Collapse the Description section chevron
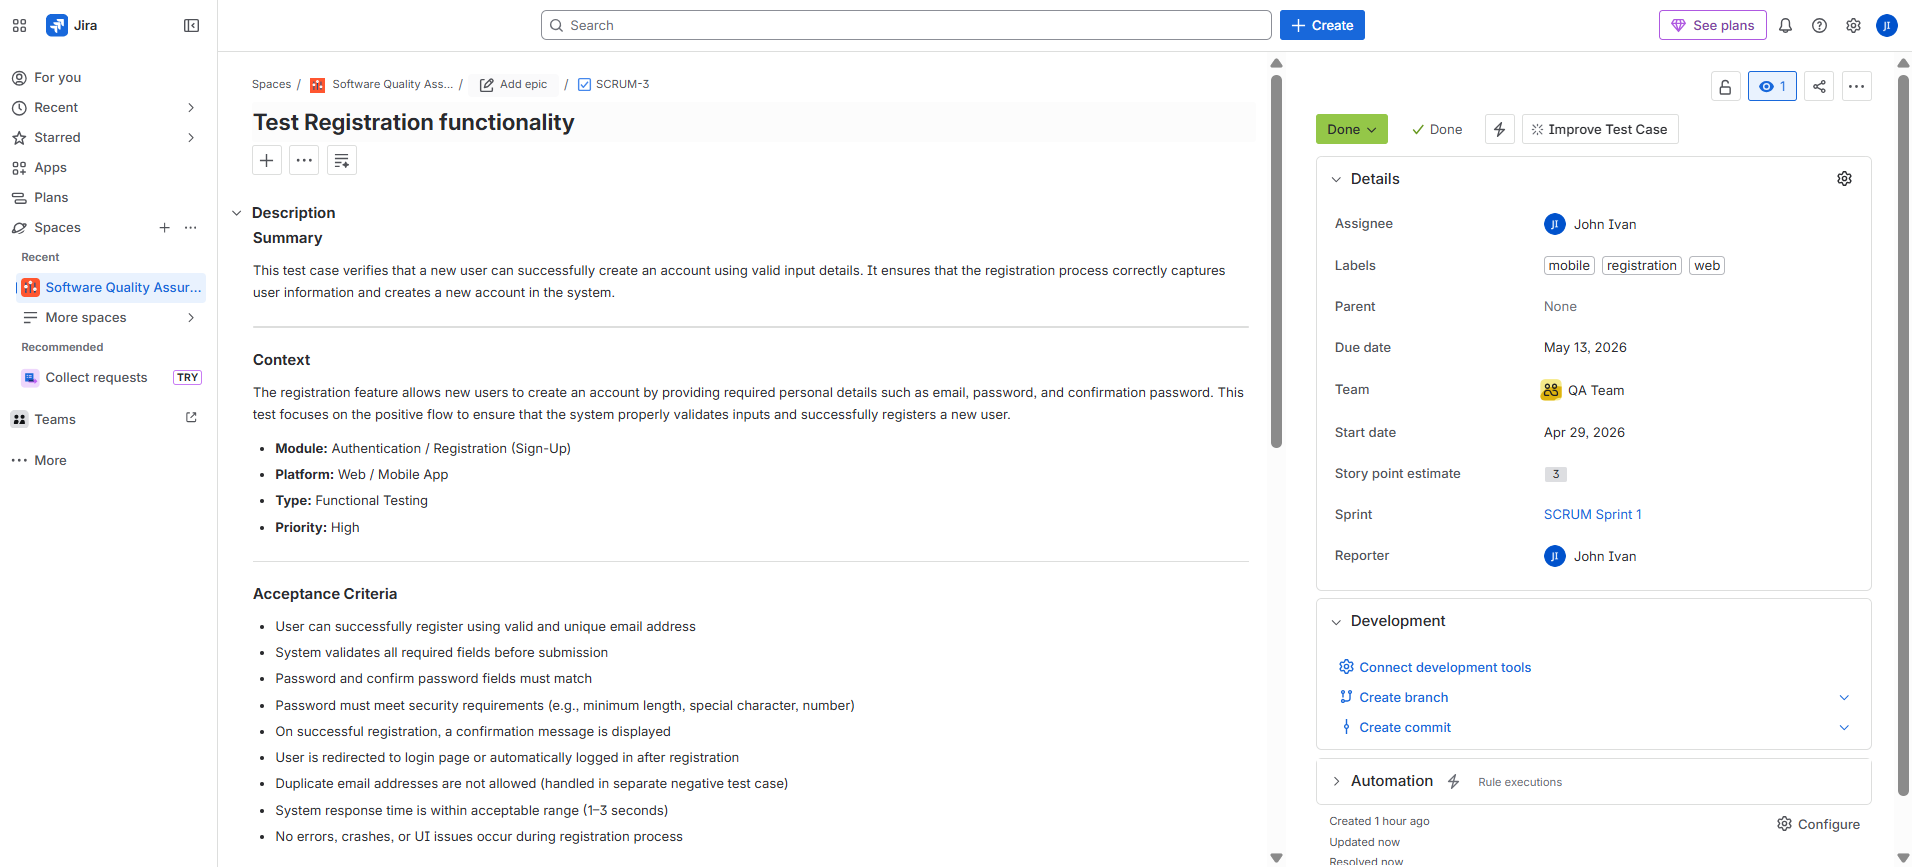 pos(237,213)
